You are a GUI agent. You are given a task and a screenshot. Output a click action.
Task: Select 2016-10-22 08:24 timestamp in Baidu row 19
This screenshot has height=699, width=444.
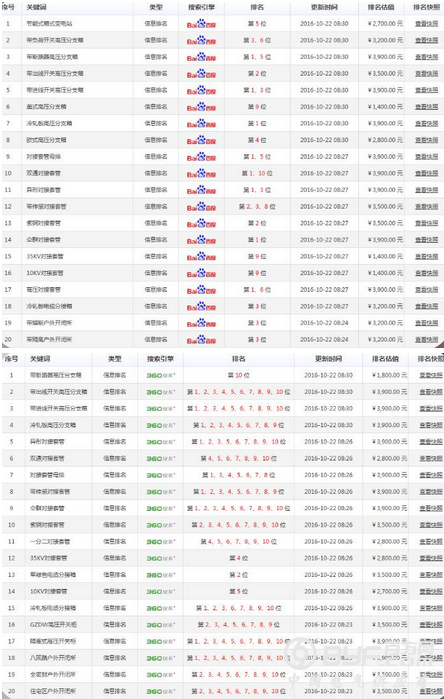[x=324, y=323]
